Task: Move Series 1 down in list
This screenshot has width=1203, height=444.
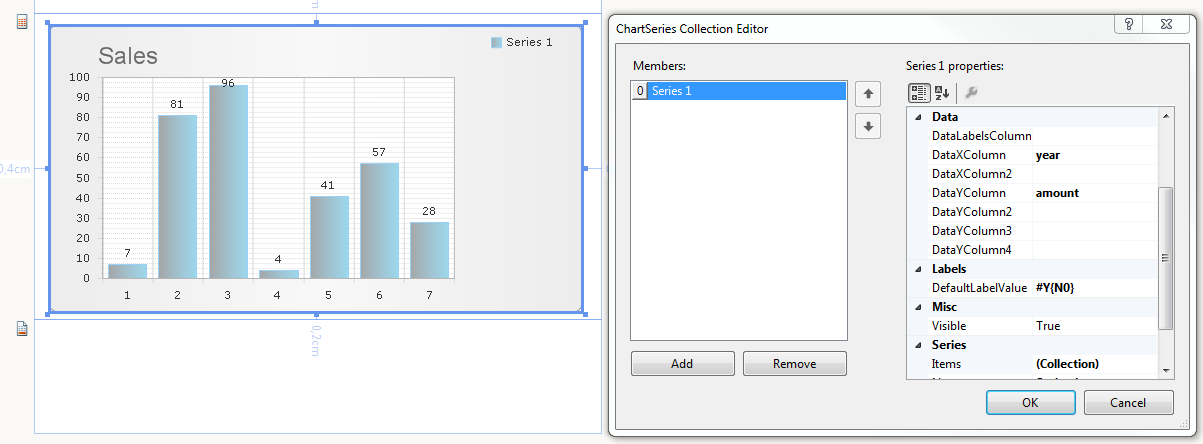Action: 868,127
